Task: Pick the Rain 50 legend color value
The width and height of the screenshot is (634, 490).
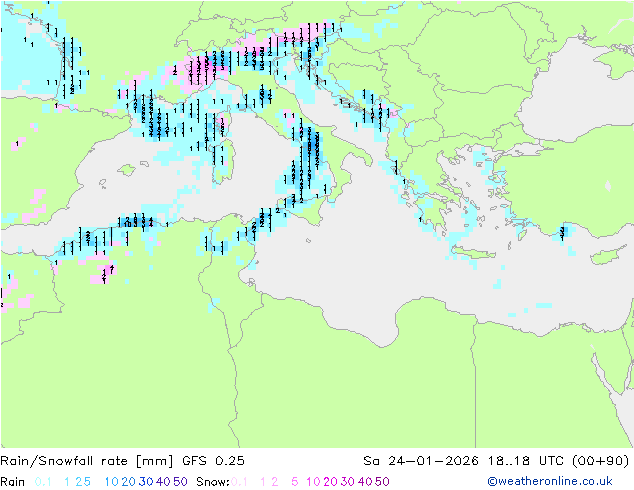Action: (180, 482)
